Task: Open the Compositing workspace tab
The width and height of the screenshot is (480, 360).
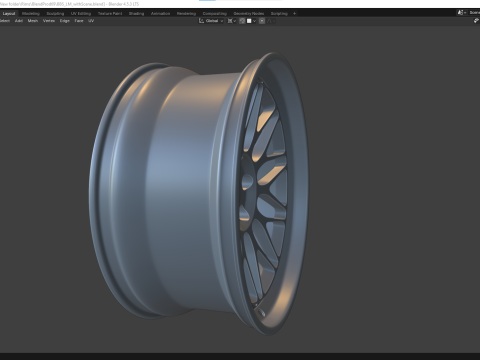Action: 215,13
